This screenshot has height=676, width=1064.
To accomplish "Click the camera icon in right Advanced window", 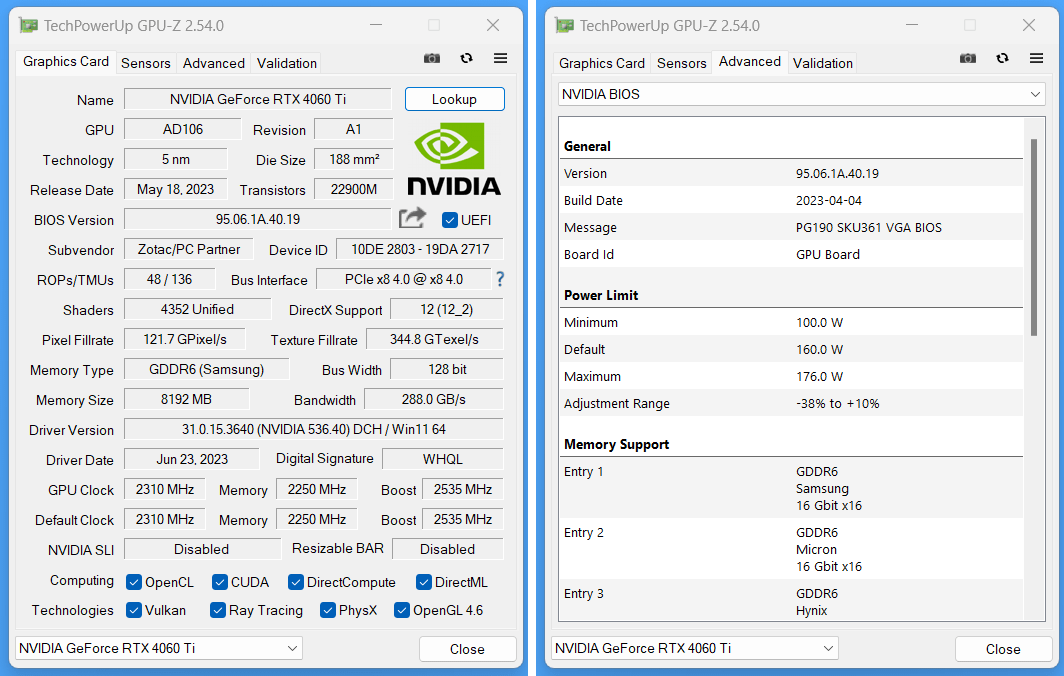I will pos(968,58).
